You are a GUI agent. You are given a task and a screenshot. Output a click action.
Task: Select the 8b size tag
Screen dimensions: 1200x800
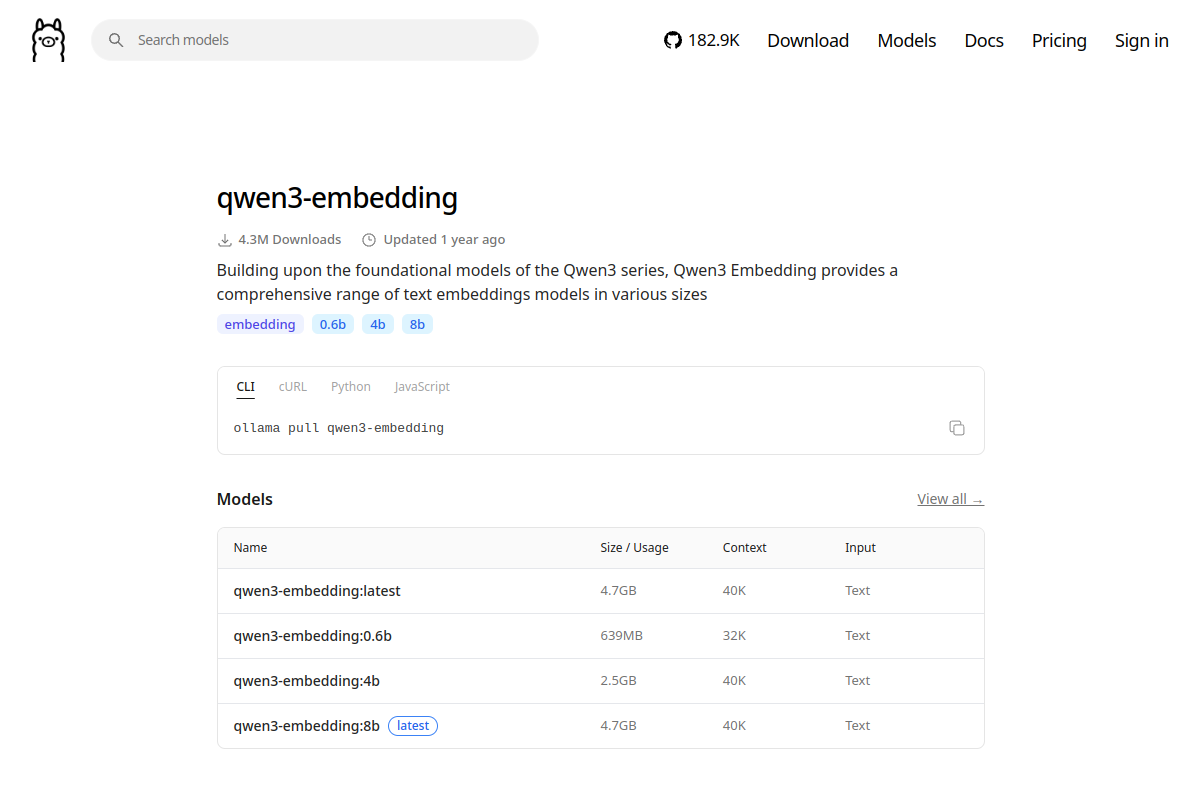pos(417,324)
